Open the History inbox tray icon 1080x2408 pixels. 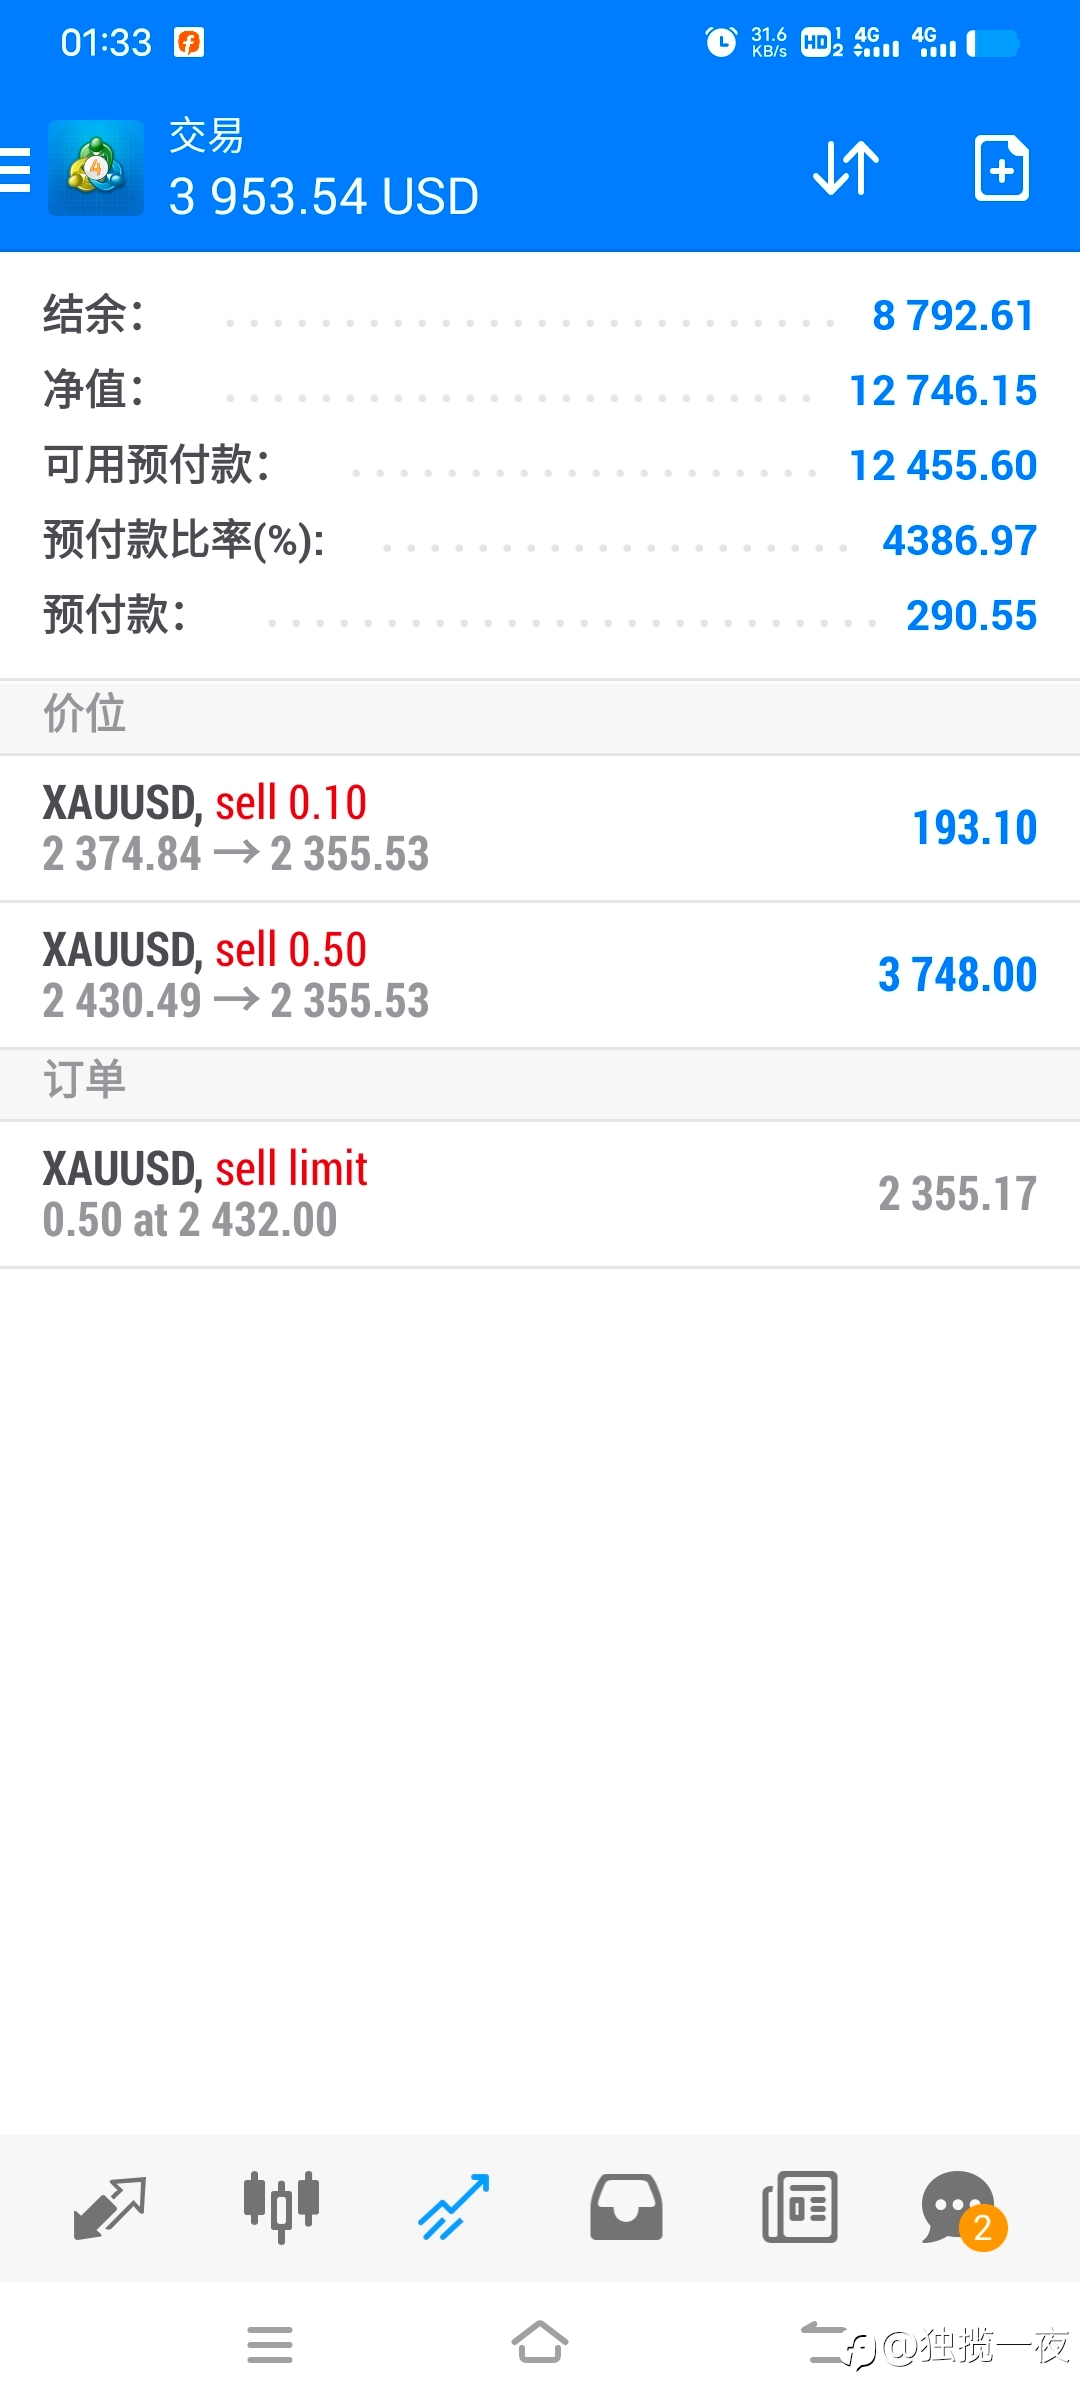pos(626,2207)
